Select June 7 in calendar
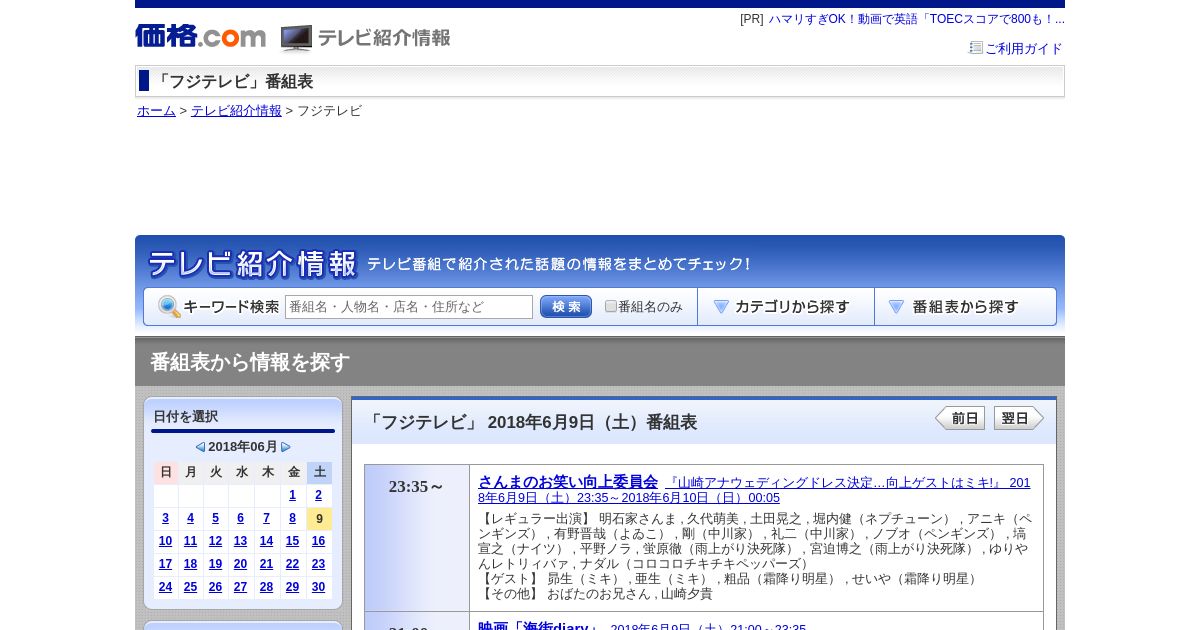The image size is (1200, 630). coord(266,518)
